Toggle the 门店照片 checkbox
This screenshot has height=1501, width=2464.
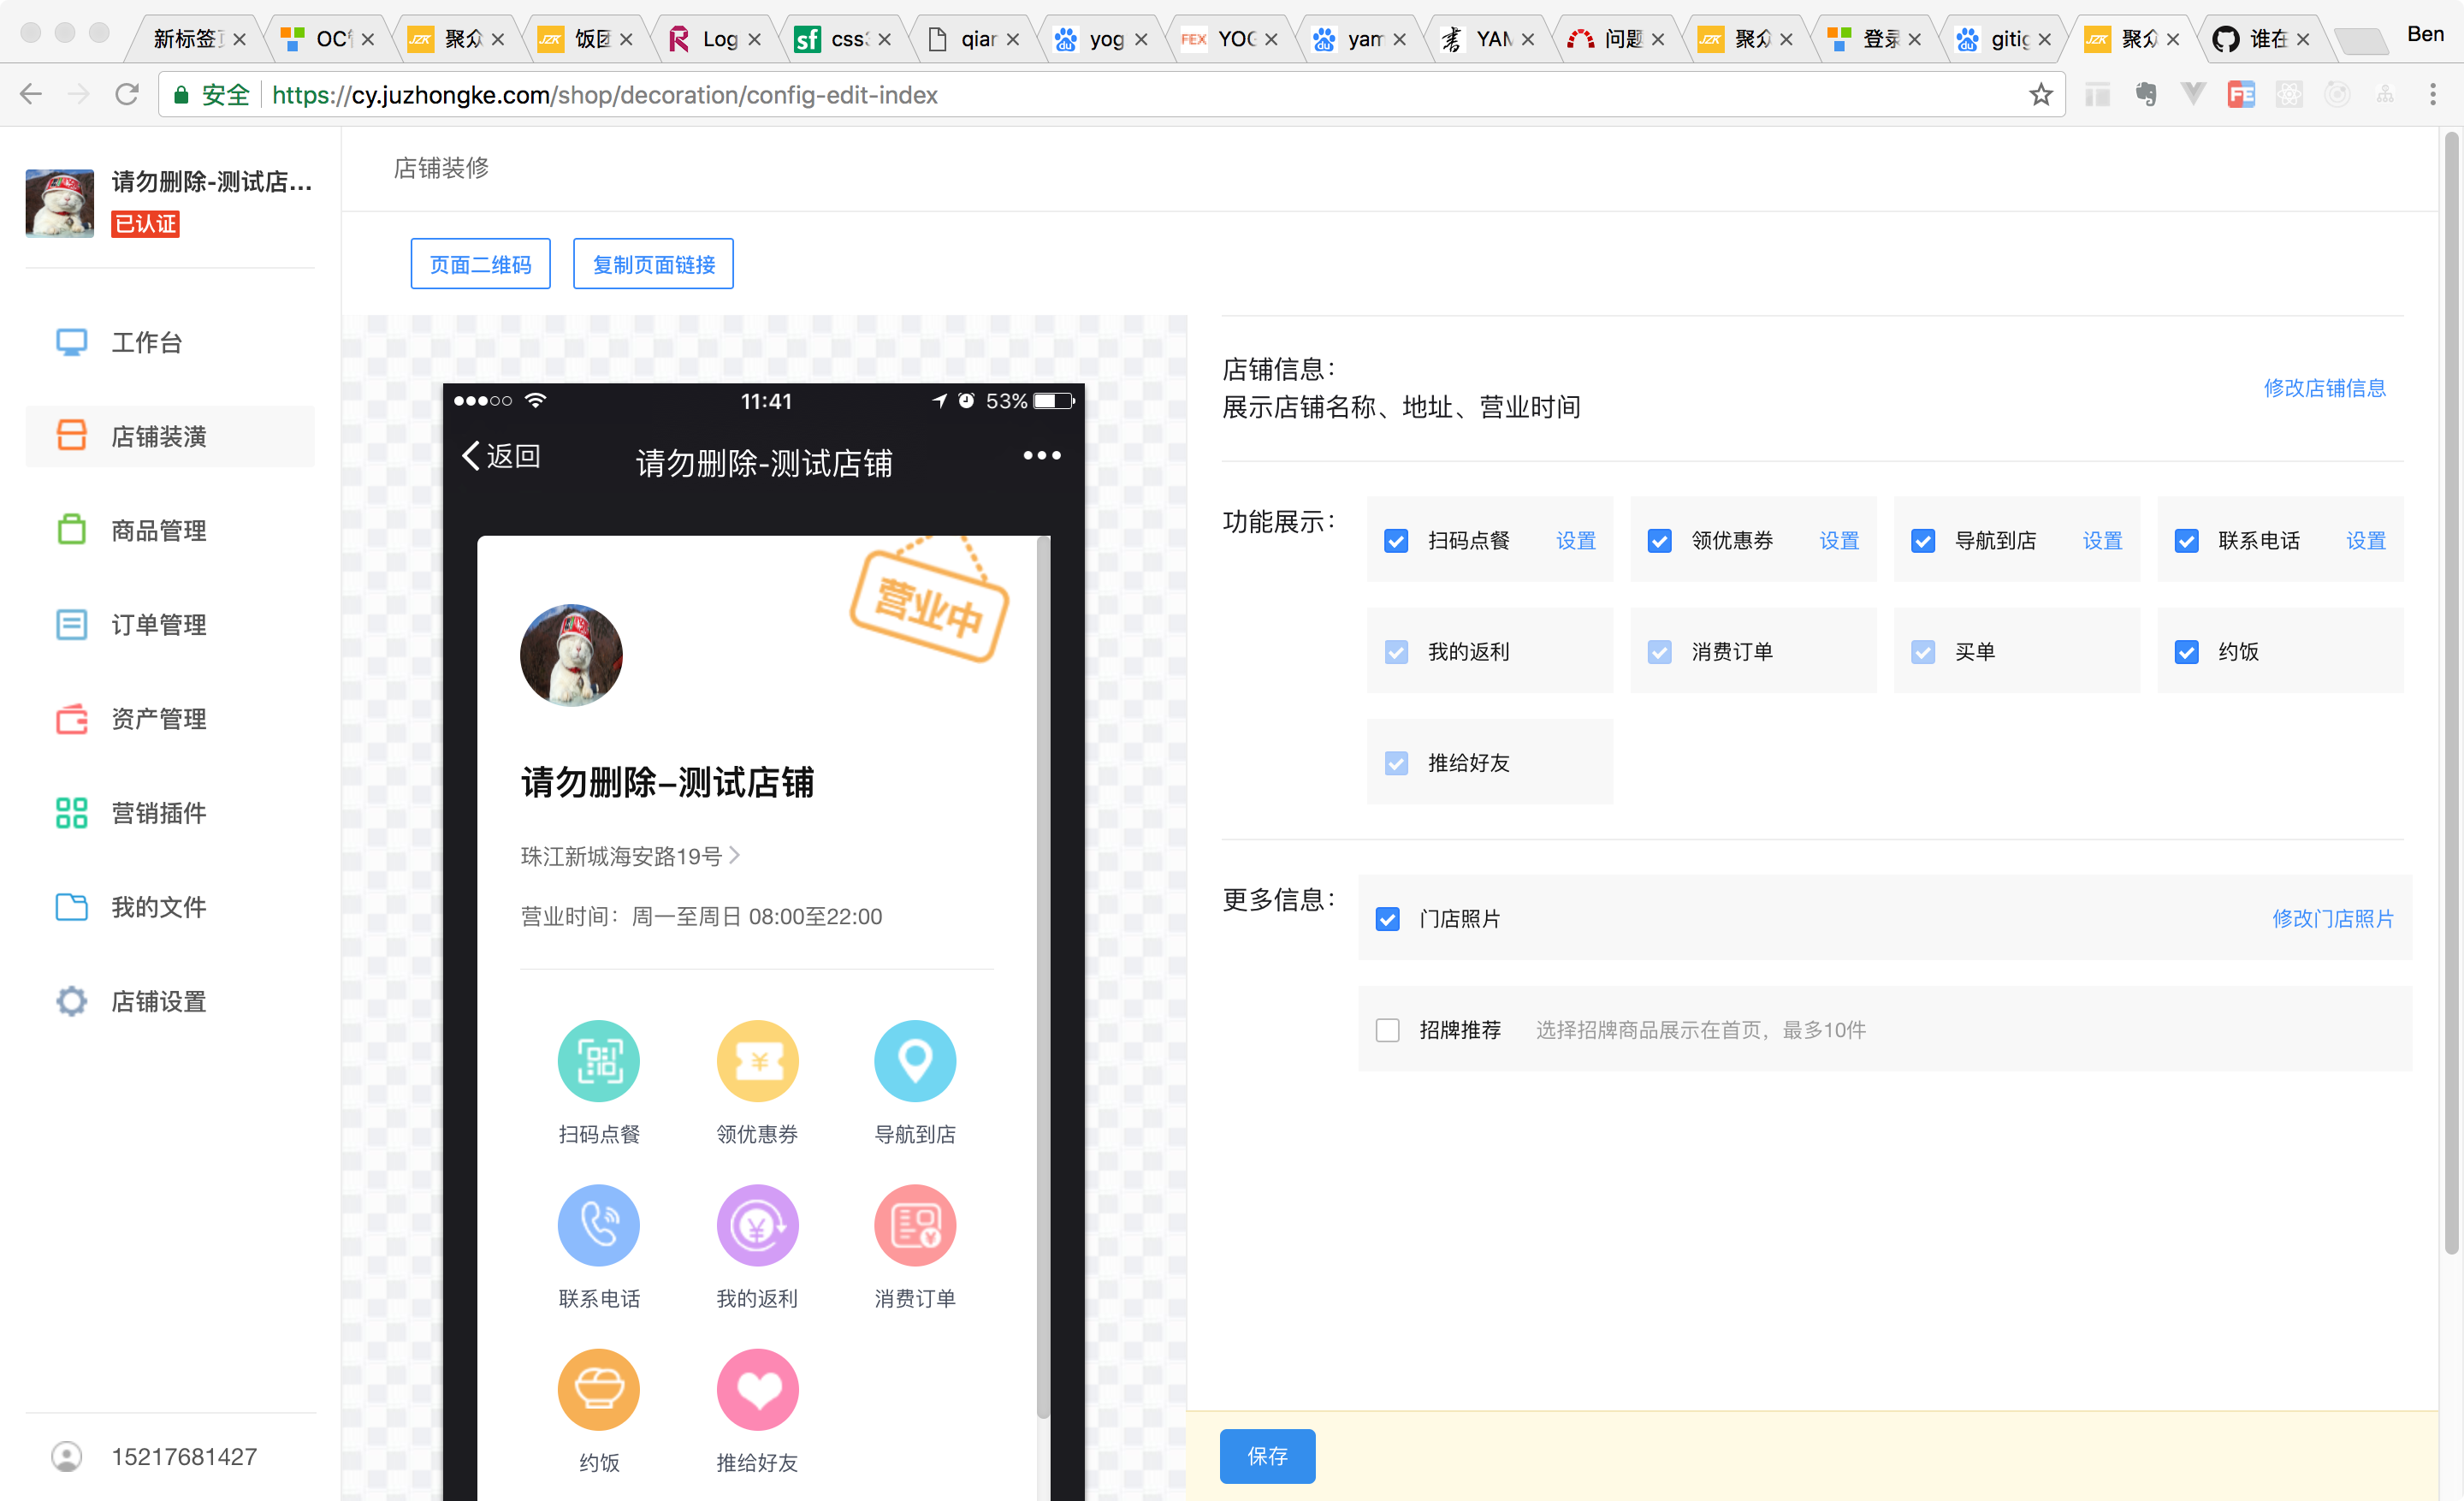coord(1387,919)
